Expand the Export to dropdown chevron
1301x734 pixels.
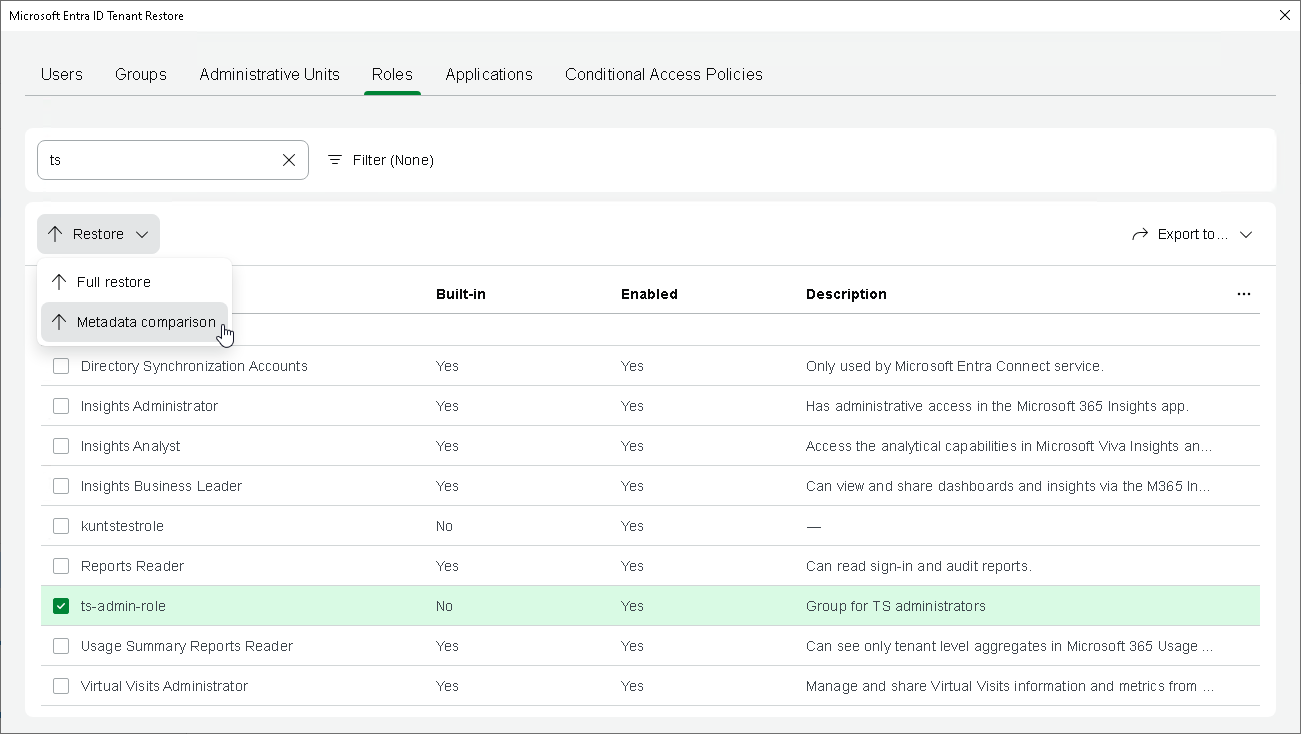click(x=1246, y=234)
